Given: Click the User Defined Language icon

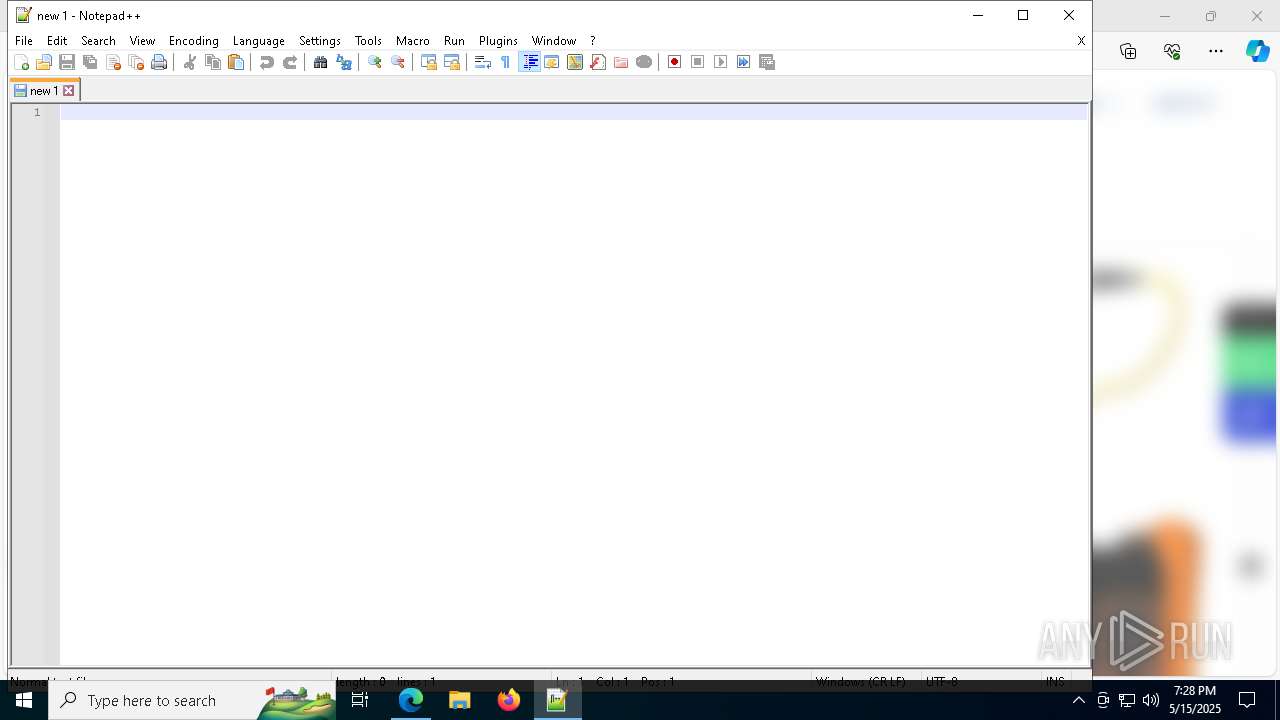Looking at the screenshot, I should [552, 62].
